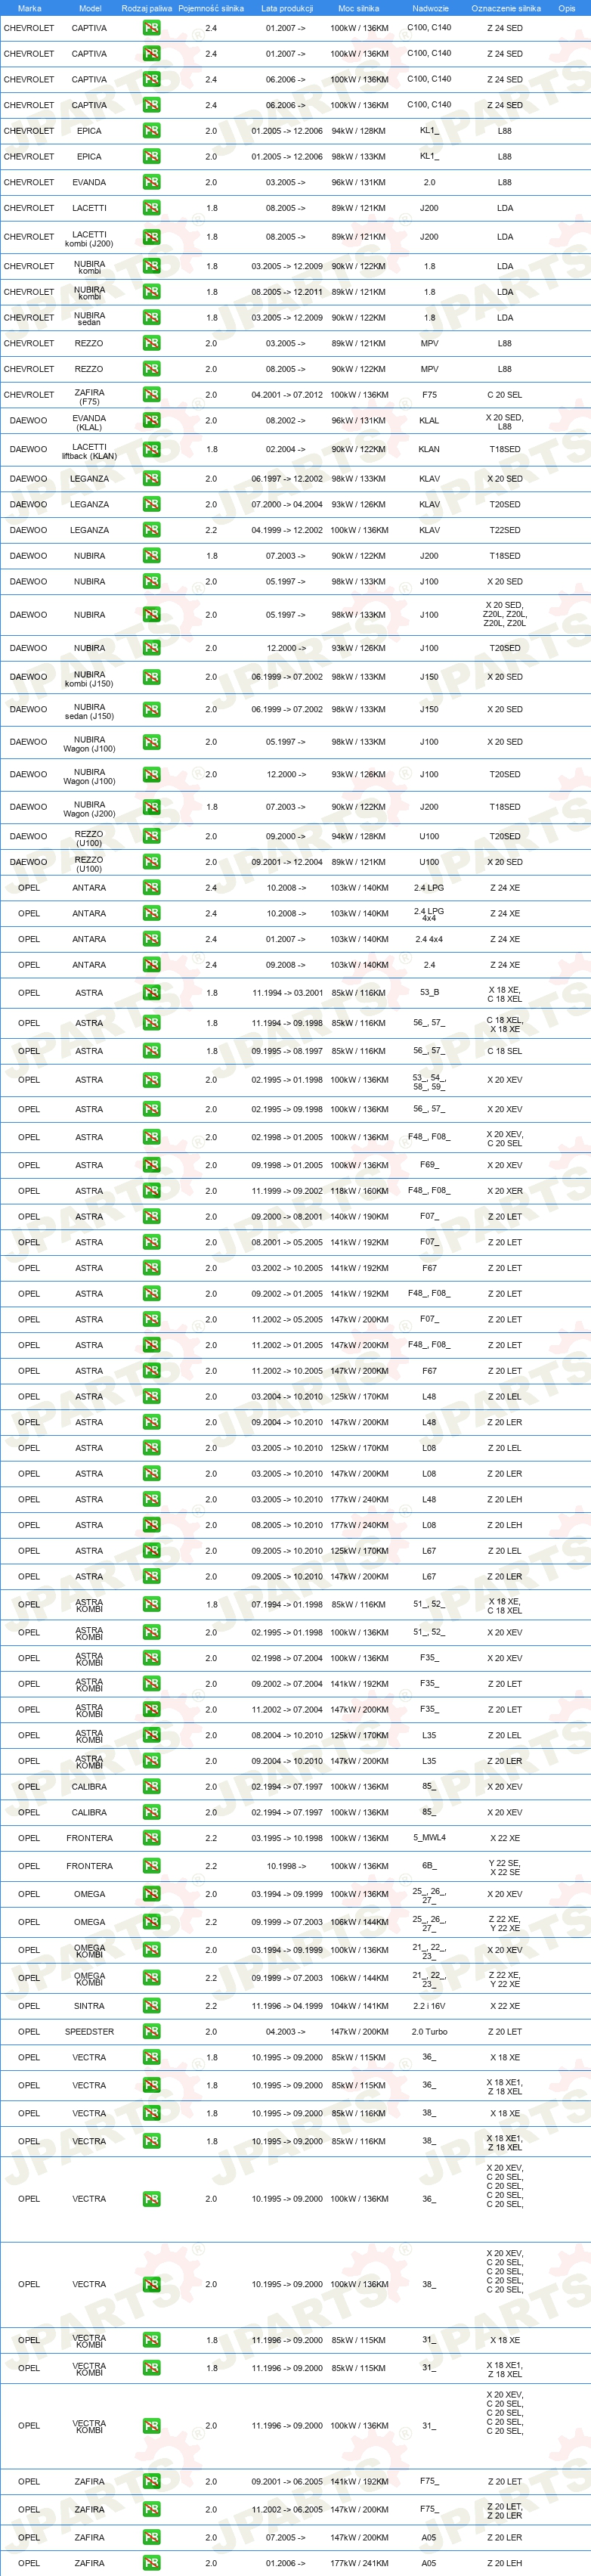The height and width of the screenshot is (2576, 591).
Task: Click the '140kW / 190KM' power cell
Action: point(359,1218)
